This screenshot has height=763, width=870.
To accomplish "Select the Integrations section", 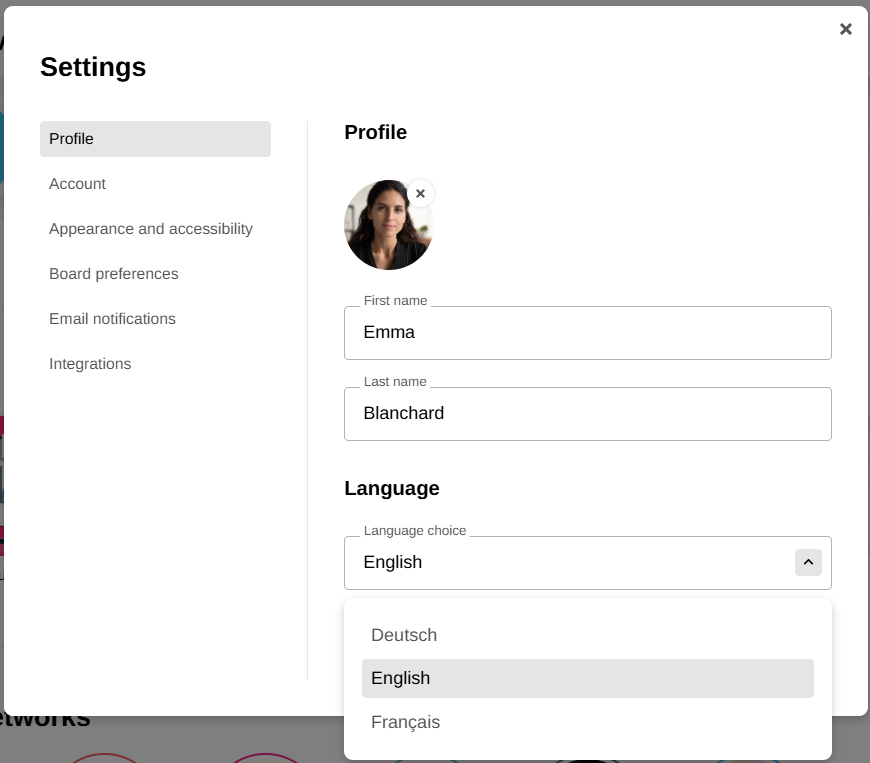I will click(90, 364).
